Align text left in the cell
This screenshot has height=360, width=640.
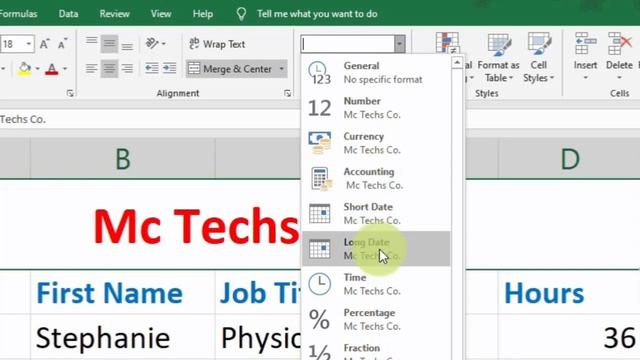pos(91,68)
